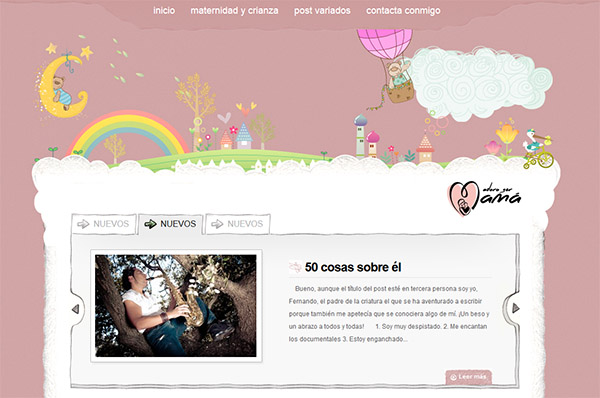600x398 pixels.
Task: Open maternidad y crianza menu
Action: (234, 11)
